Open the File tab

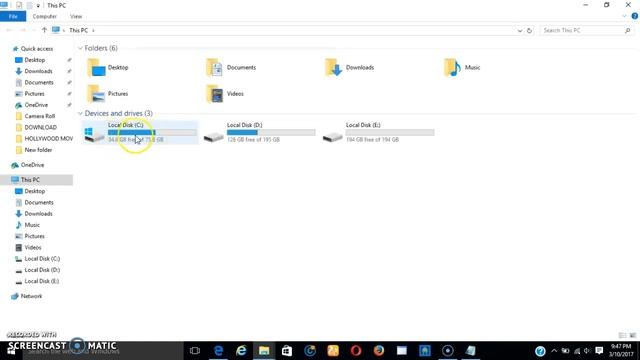click(13, 16)
